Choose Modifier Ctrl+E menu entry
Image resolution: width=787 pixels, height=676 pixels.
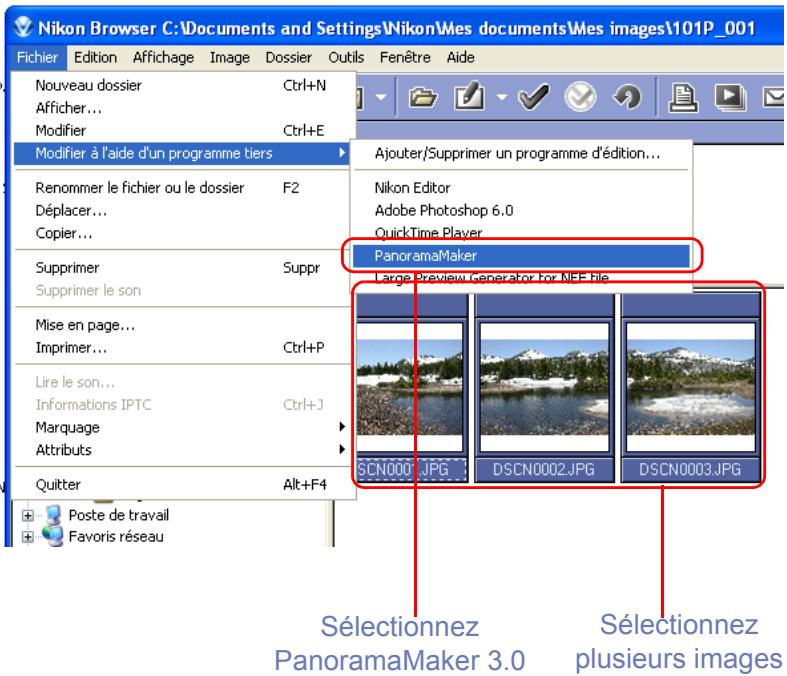point(182,130)
